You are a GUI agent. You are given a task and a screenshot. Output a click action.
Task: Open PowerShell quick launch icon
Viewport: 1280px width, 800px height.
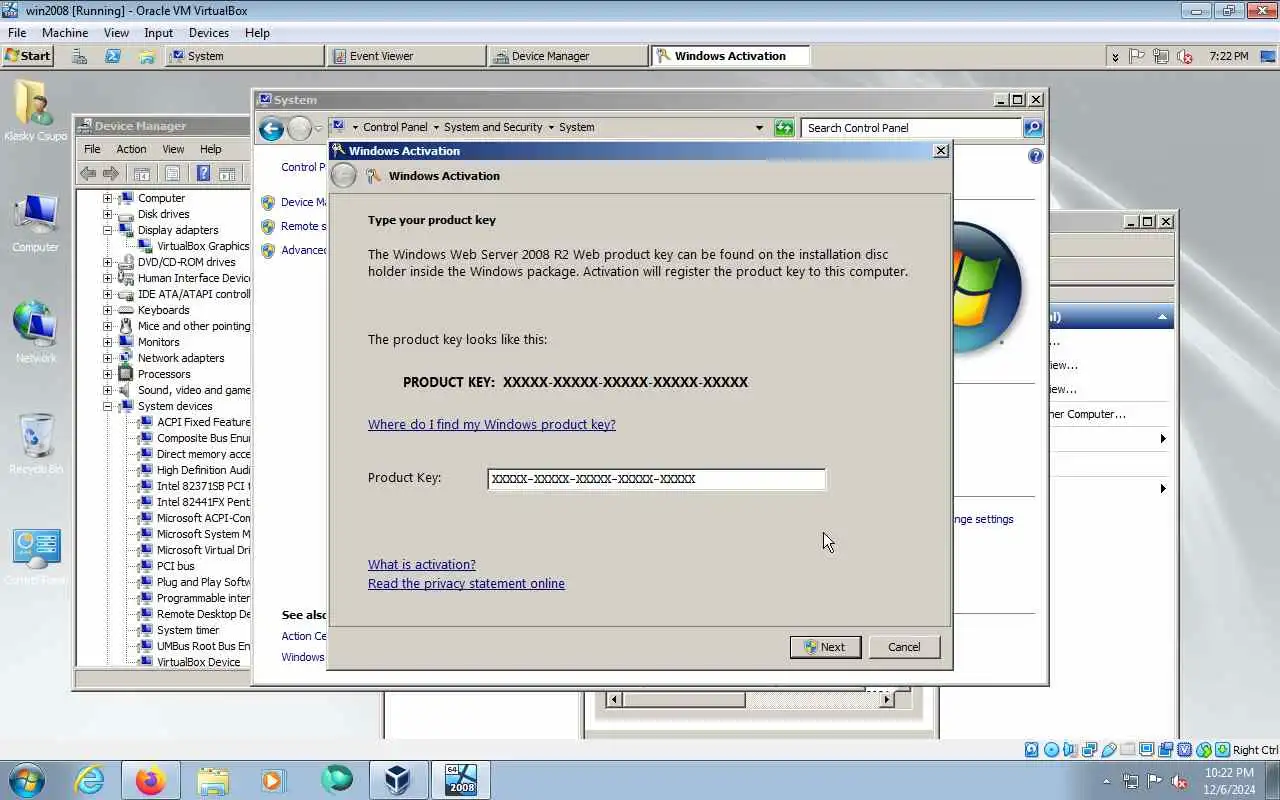tap(113, 56)
